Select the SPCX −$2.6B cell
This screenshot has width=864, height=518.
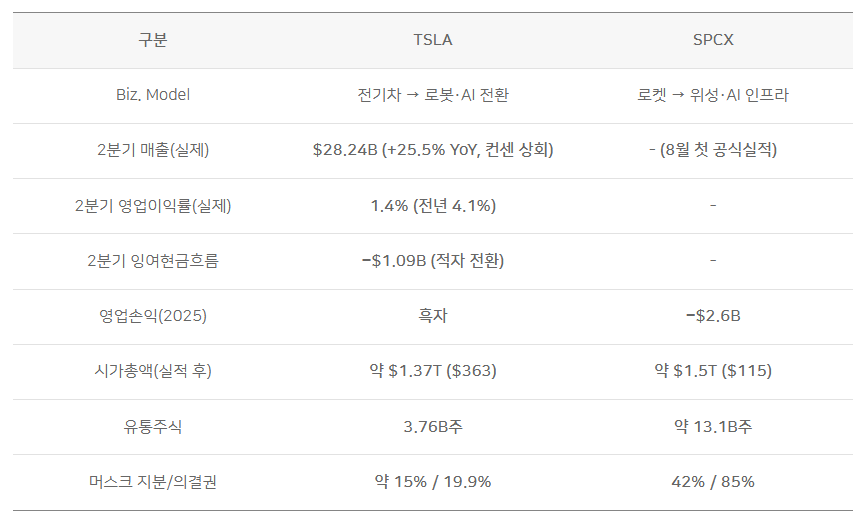713,316
